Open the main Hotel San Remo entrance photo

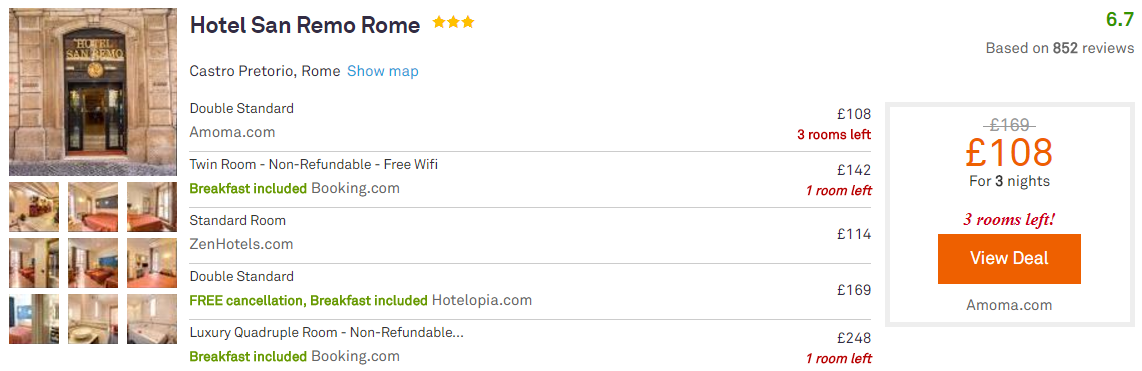click(x=92, y=92)
